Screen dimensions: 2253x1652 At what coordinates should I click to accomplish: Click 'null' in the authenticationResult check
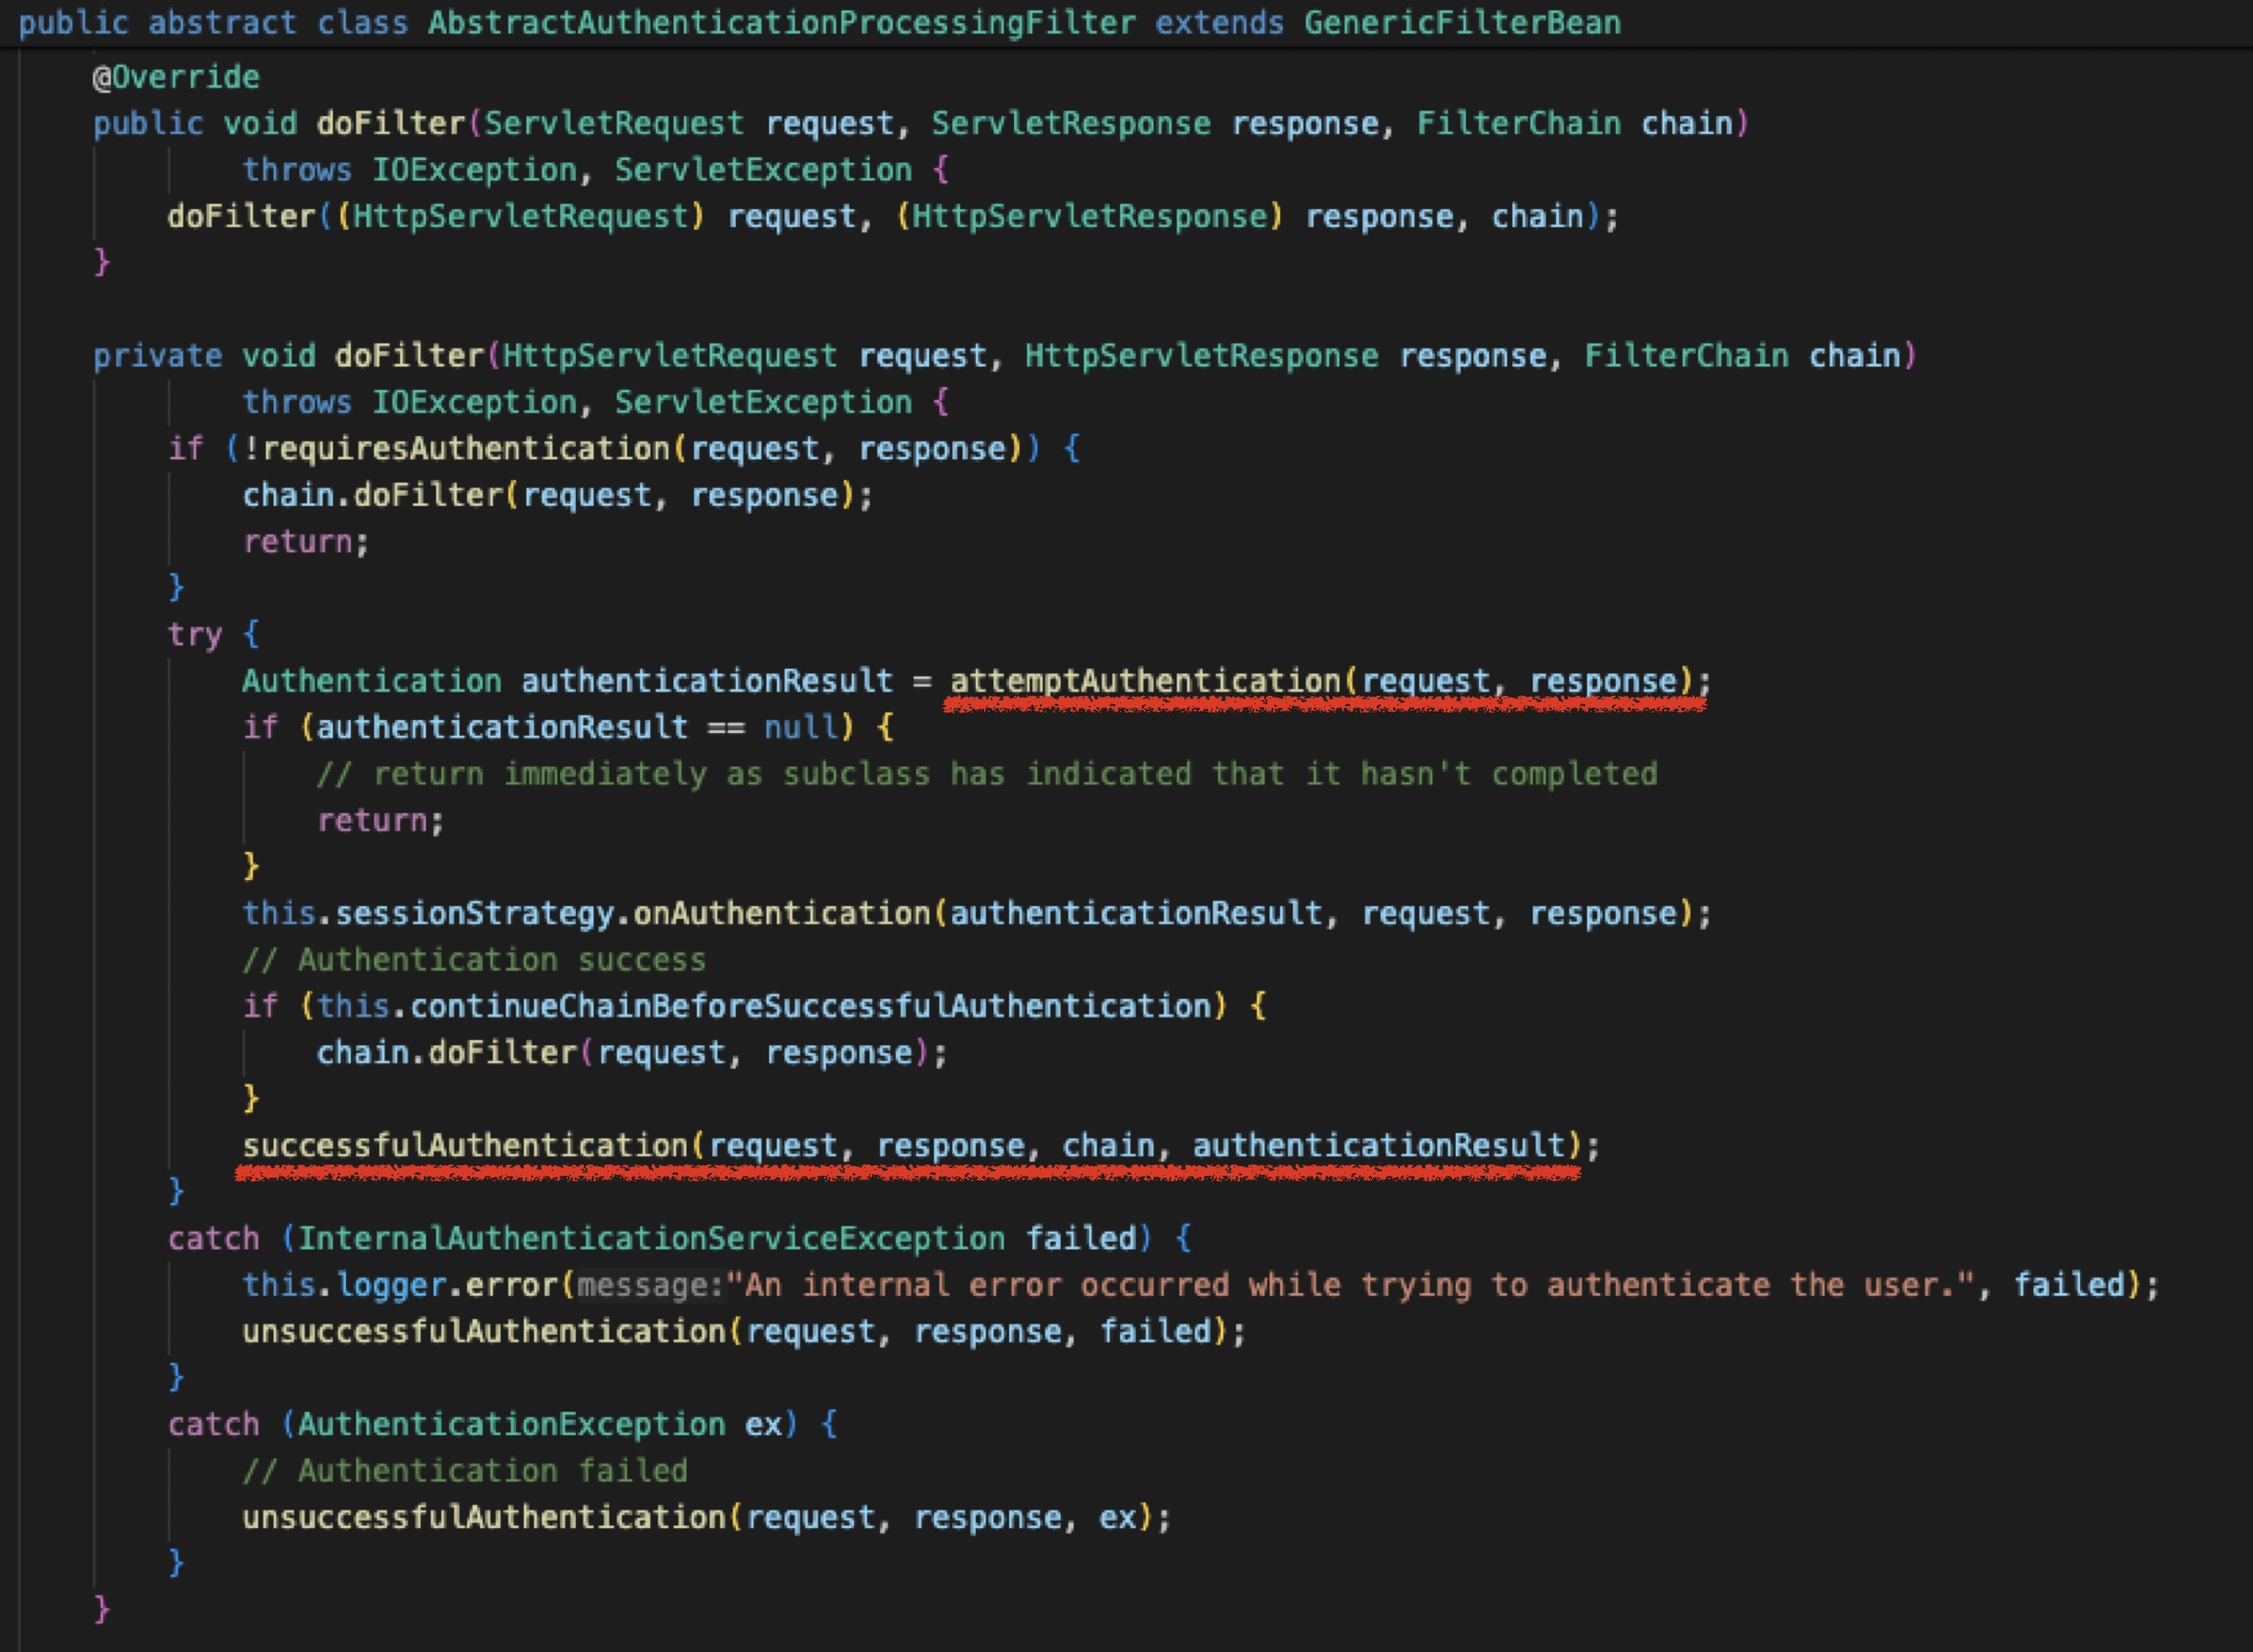click(x=801, y=727)
